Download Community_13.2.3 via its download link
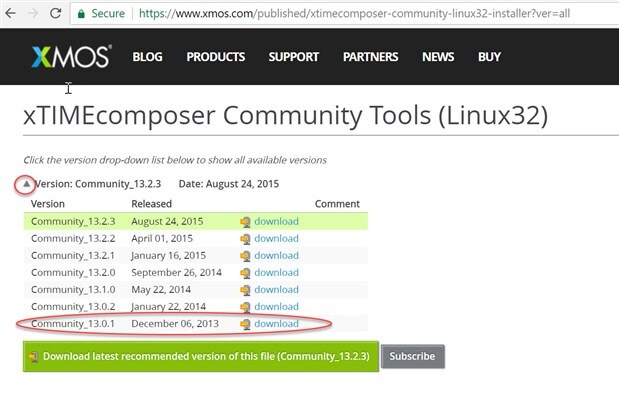The image size is (619, 406). (x=276, y=221)
